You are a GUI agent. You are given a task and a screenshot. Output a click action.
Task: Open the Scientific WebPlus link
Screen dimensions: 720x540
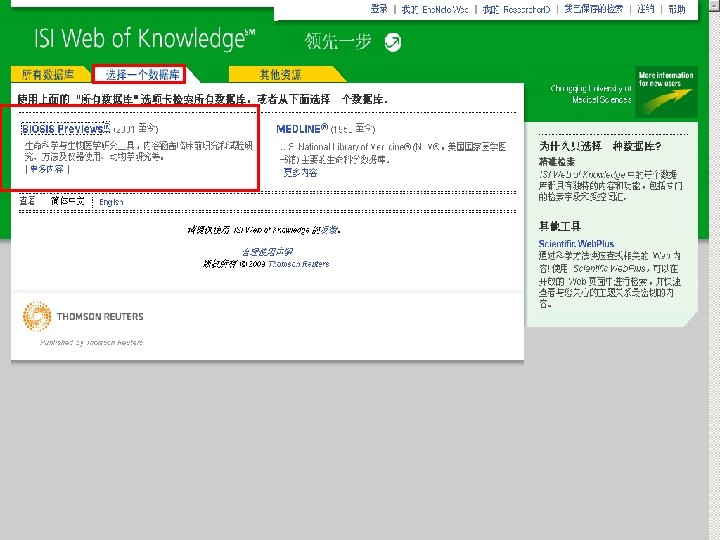[x=576, y=243]
